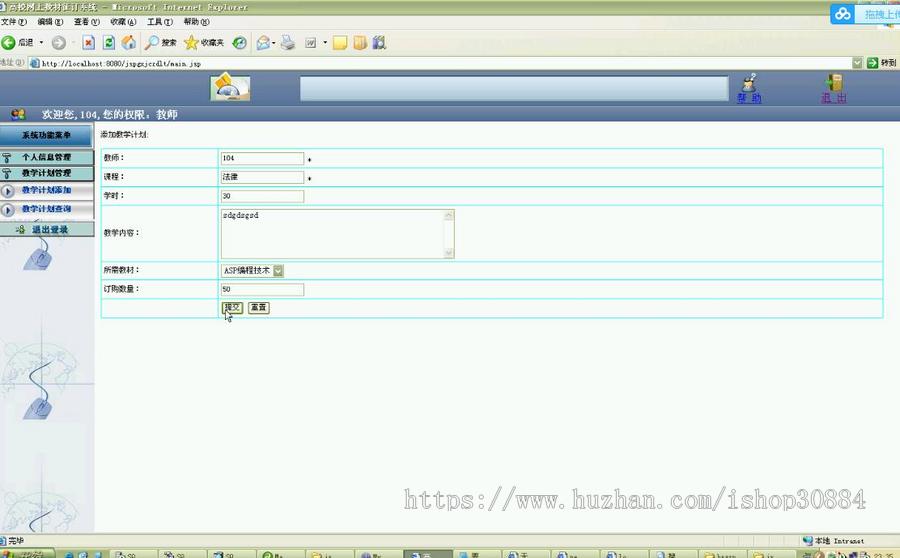Open the 帮助(H) menu

coord(196,22)
